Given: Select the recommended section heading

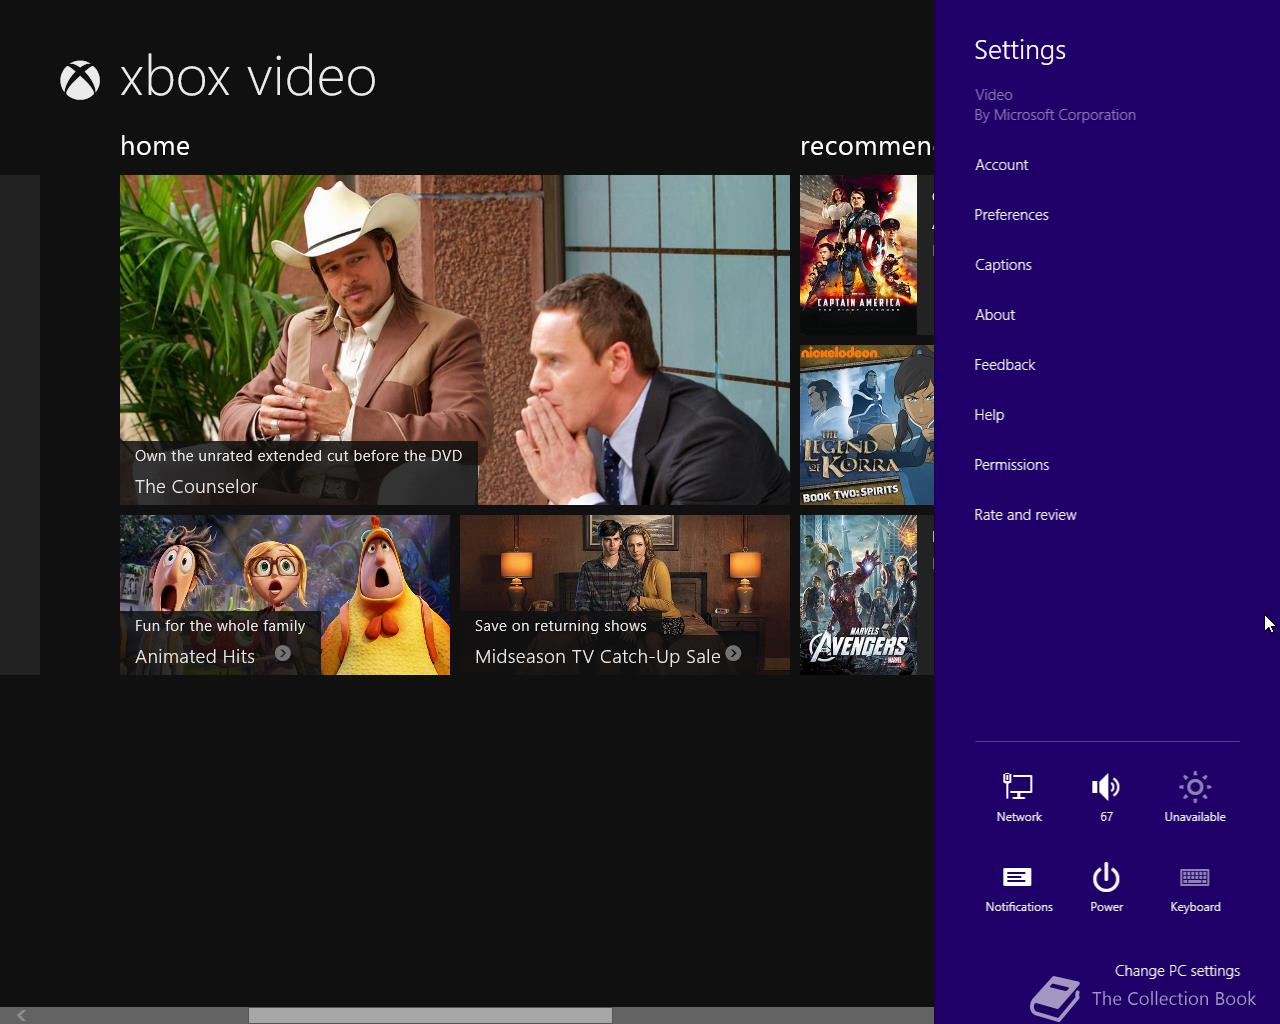Looking at the screenshot, I should [x=866, y=146].
